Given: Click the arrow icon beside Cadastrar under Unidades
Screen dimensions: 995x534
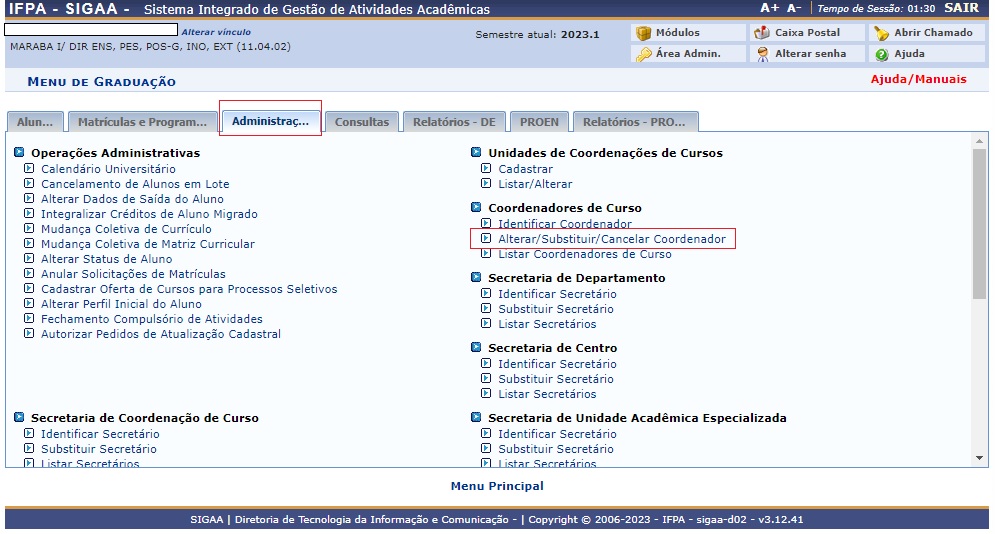Looking at the screenshot, I should [x=486, y=168].
